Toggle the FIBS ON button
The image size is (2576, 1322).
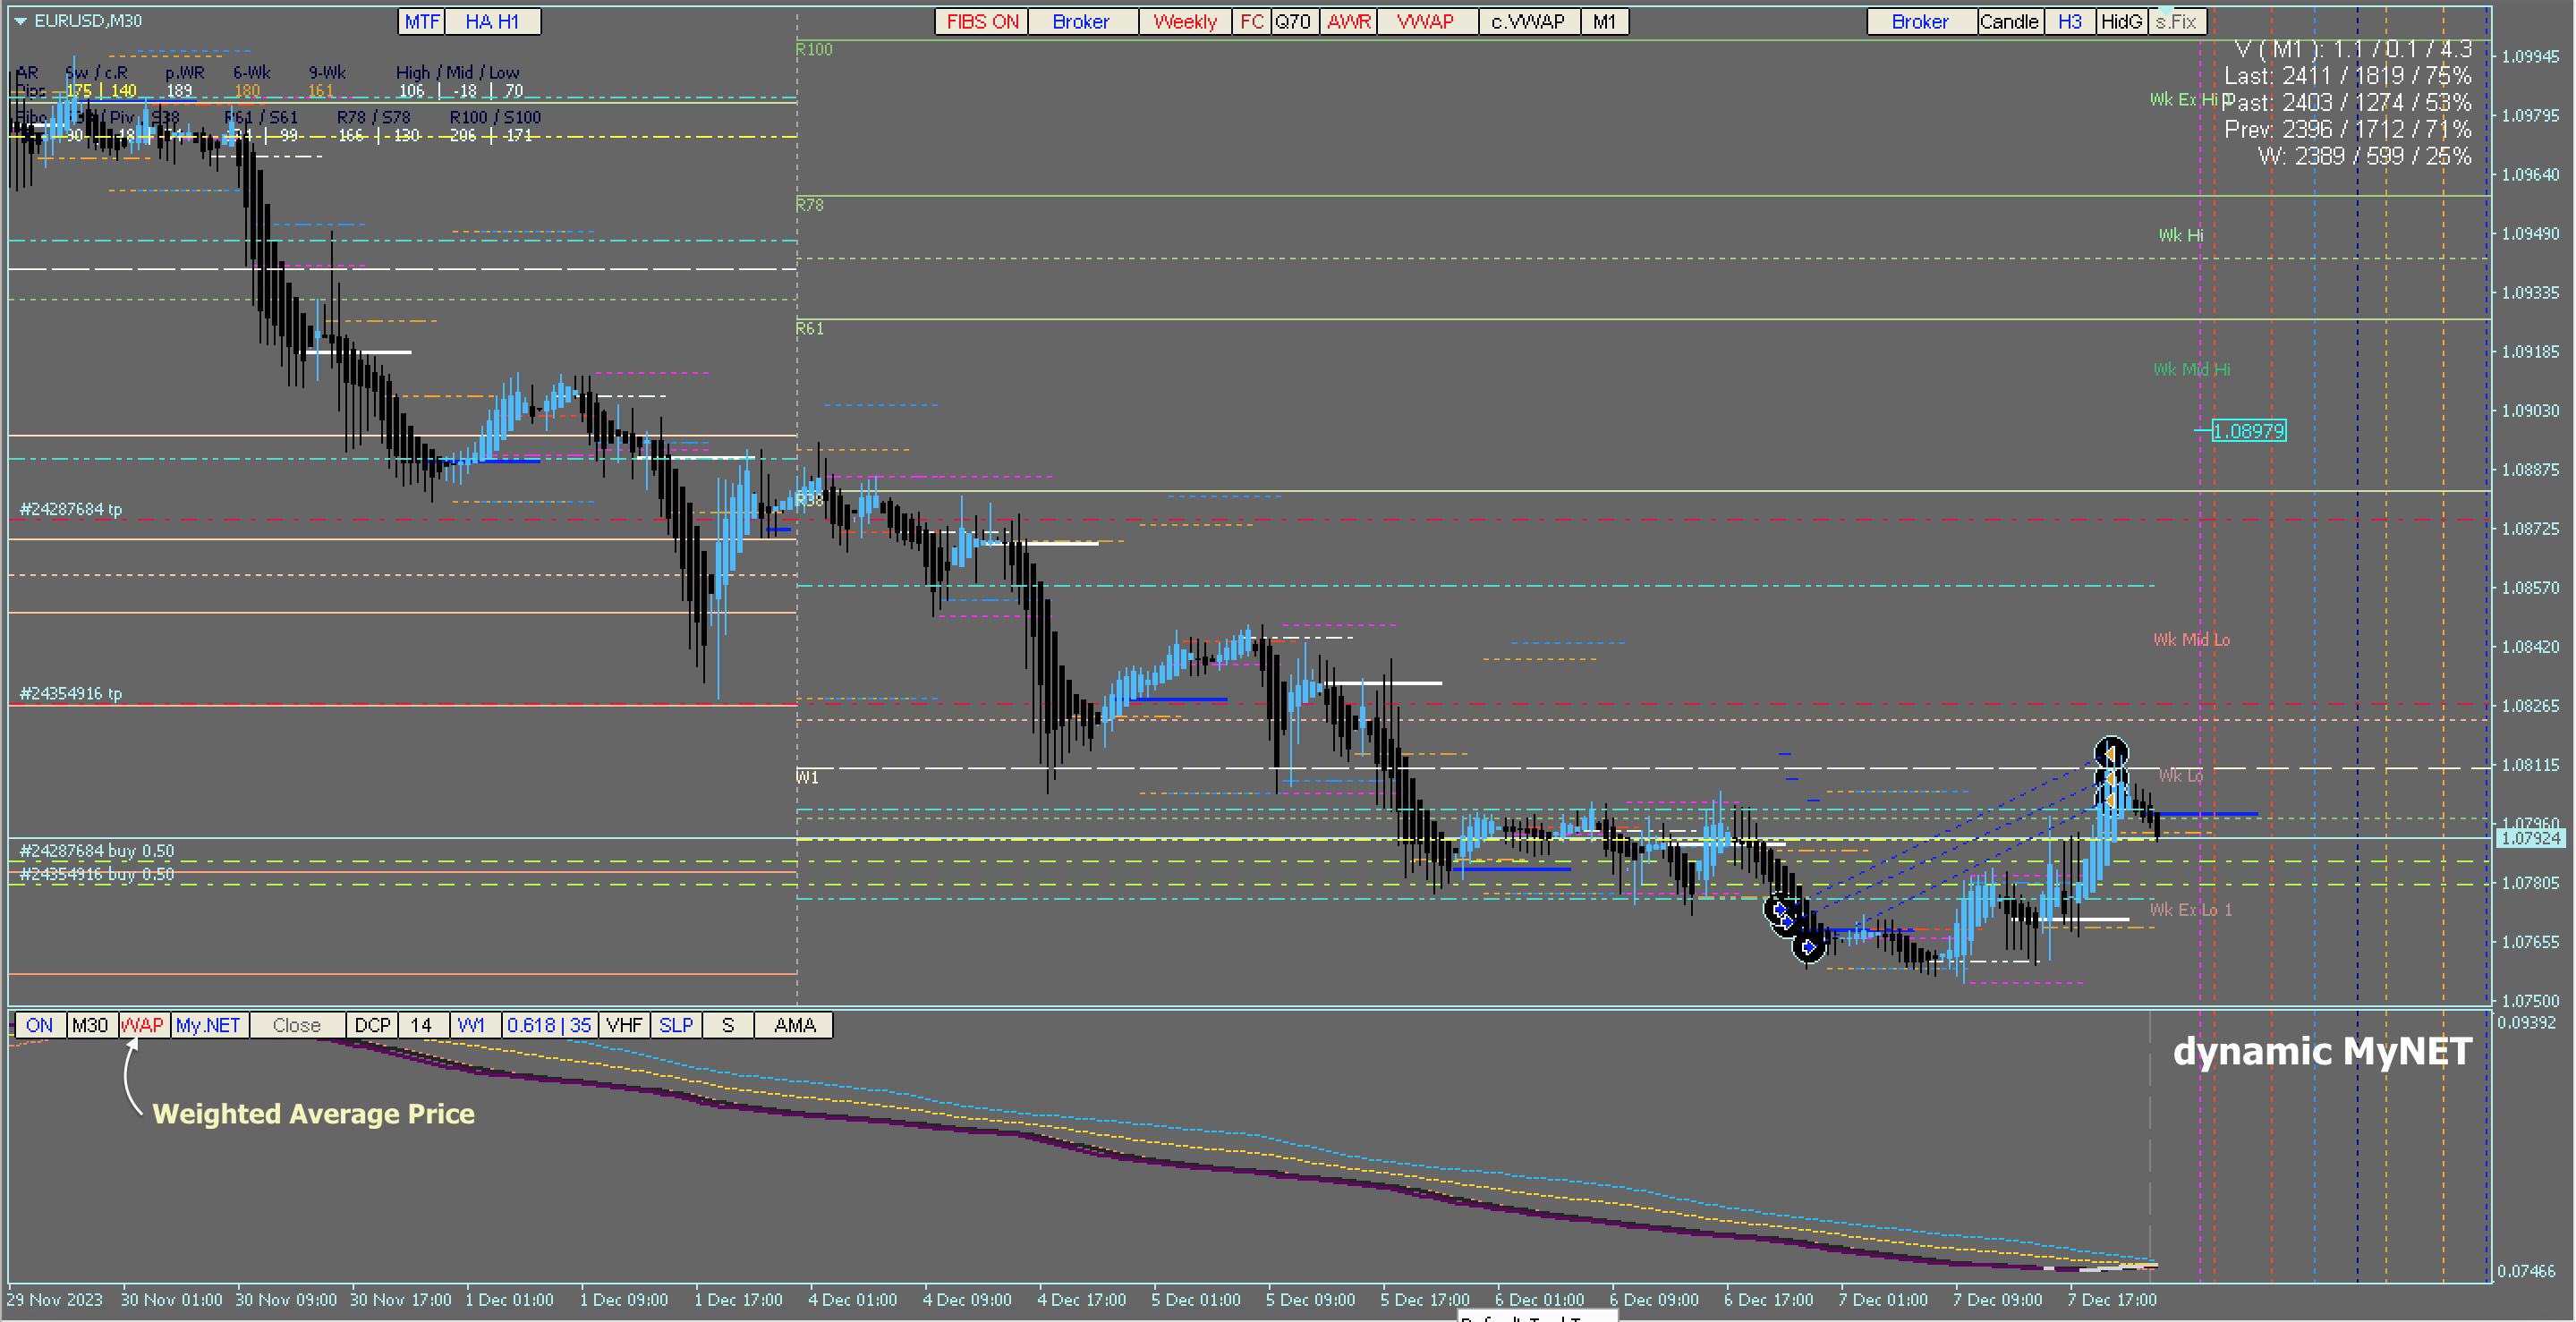981,22
